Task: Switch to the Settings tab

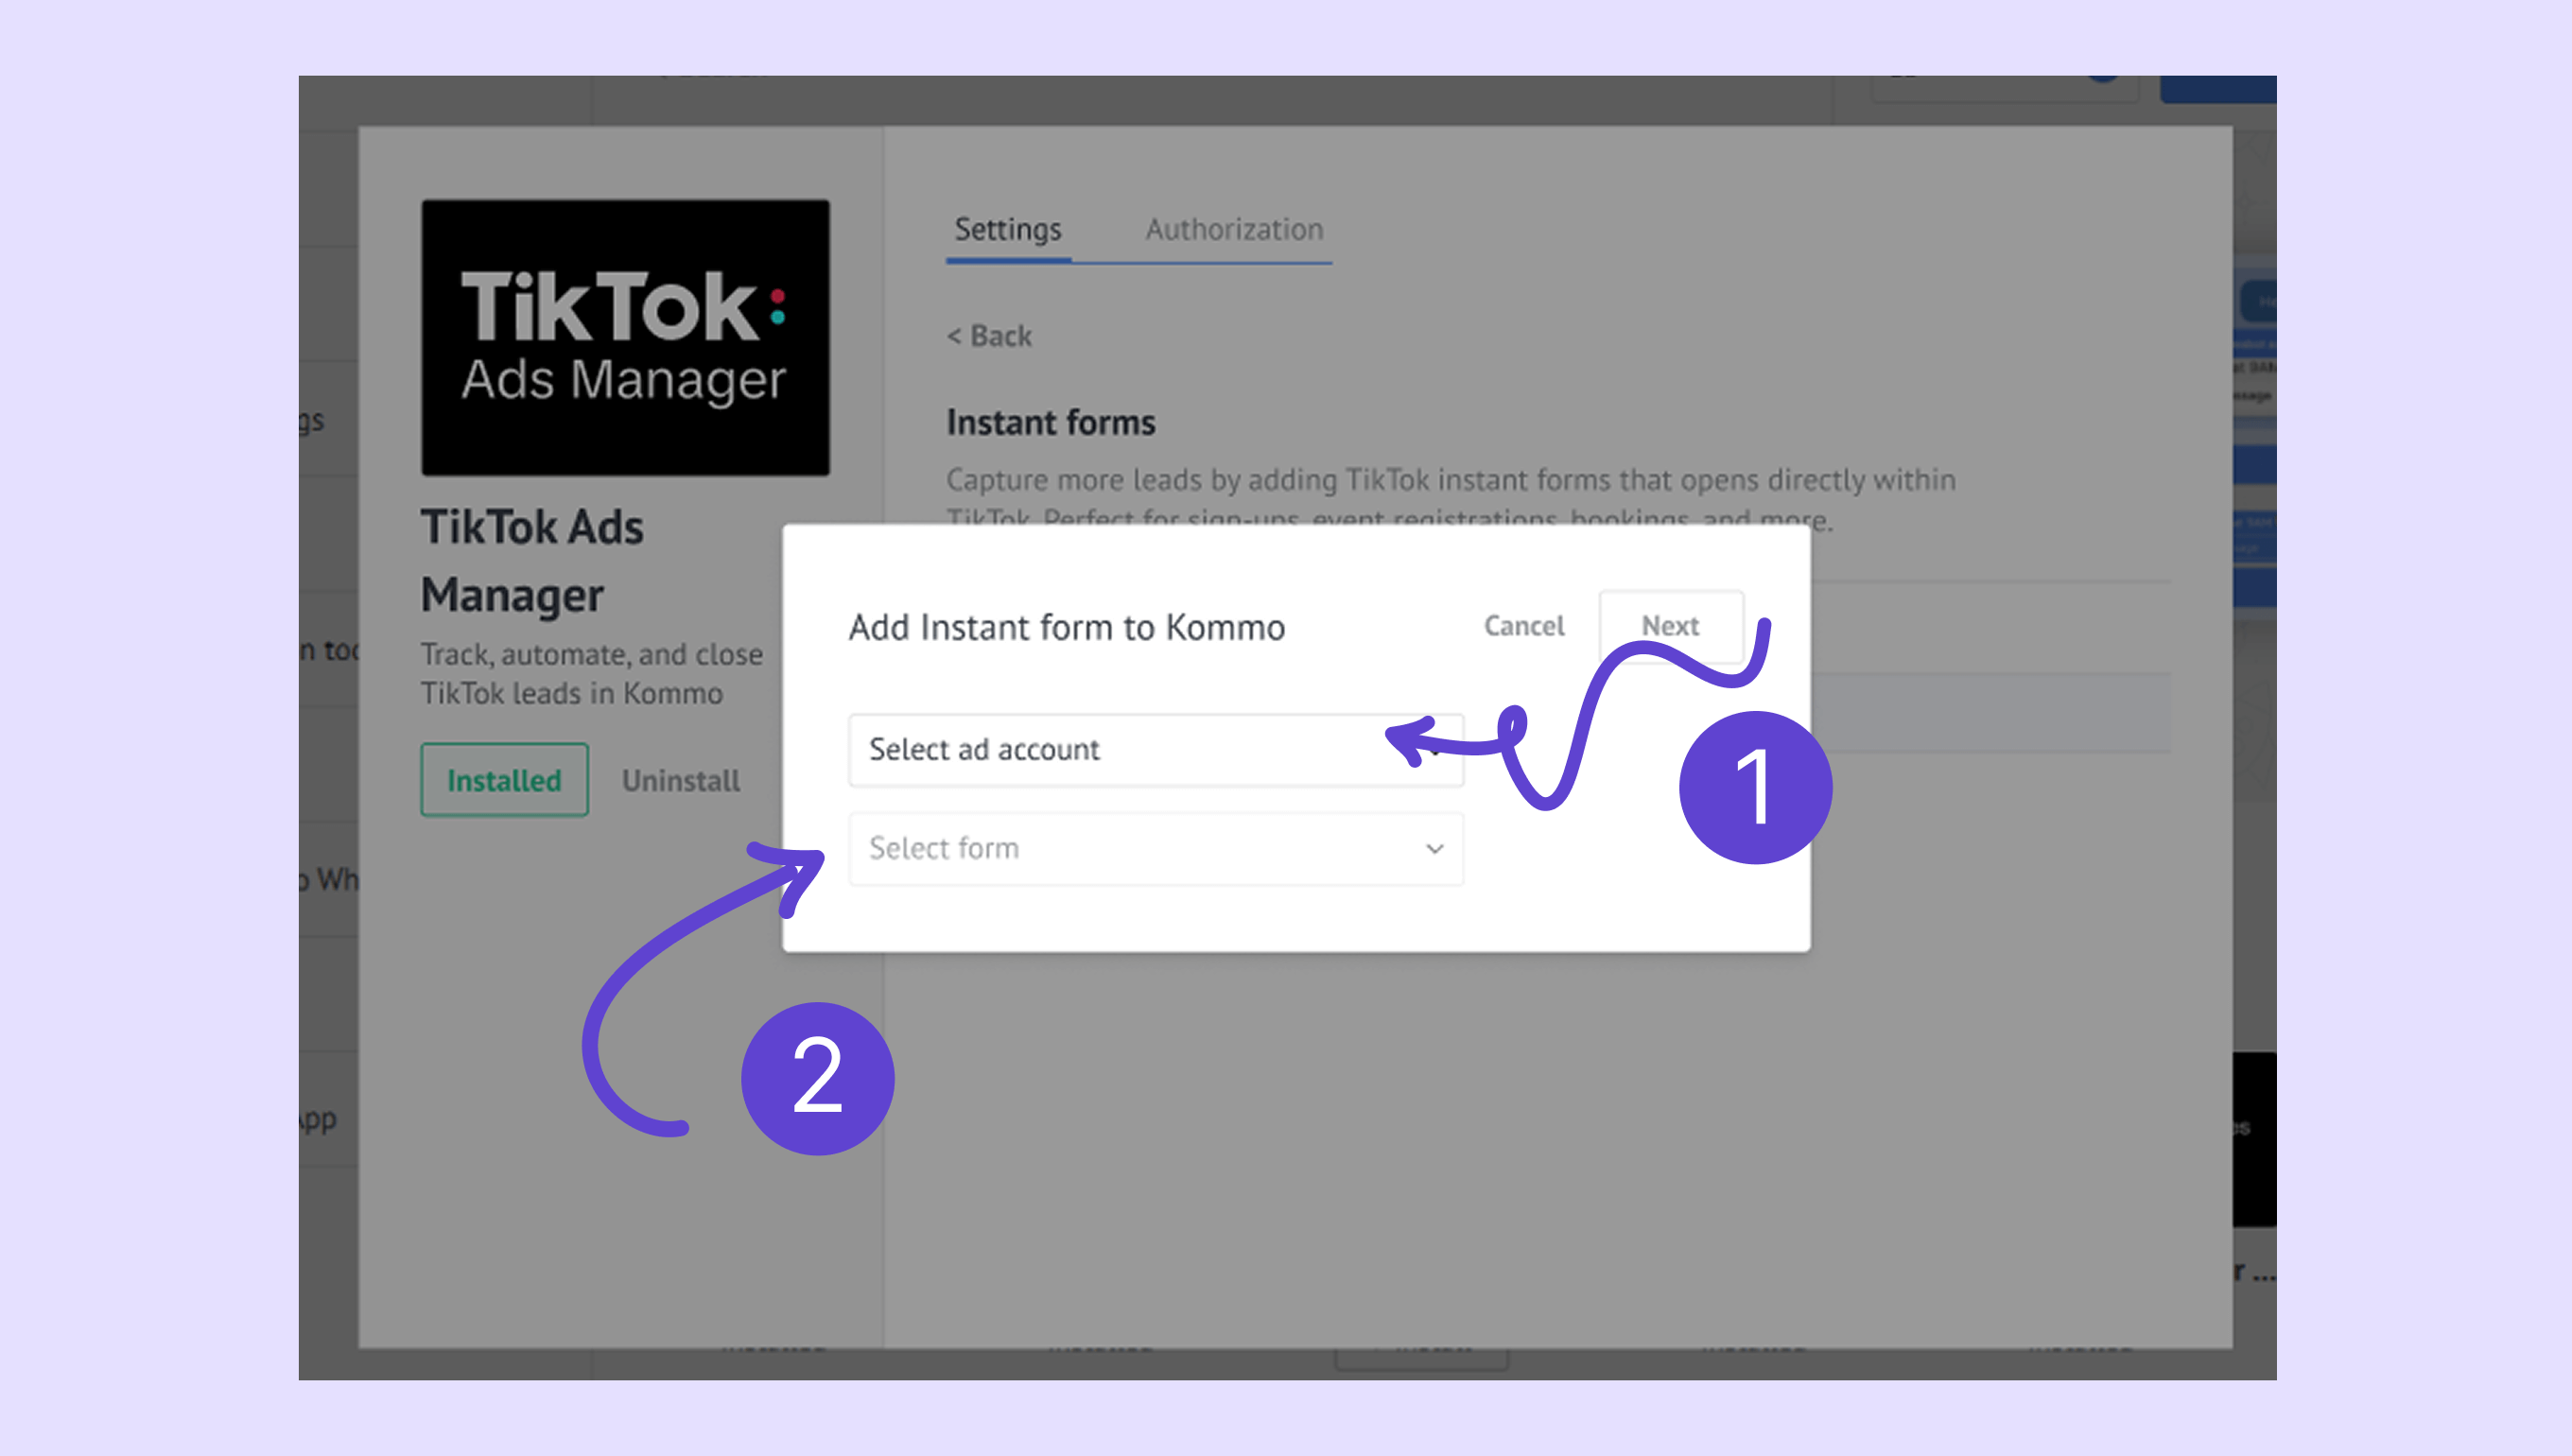Action: pos(1007,229)
